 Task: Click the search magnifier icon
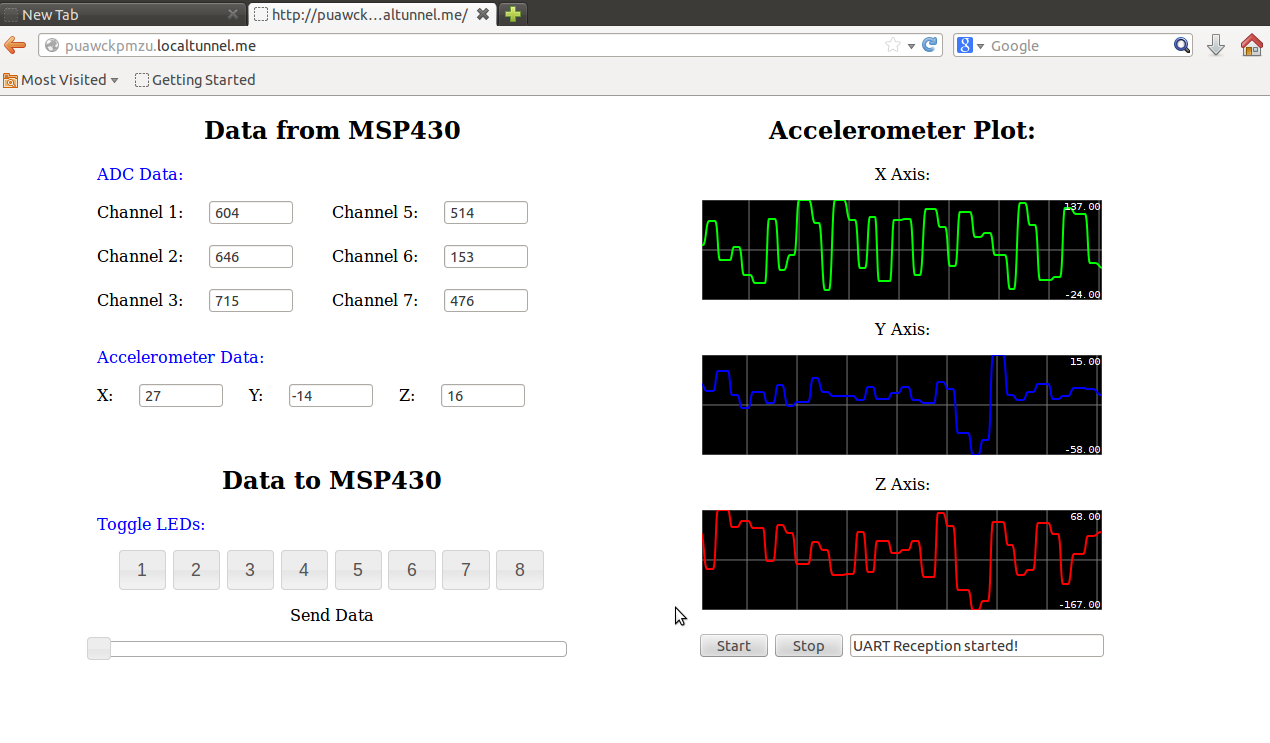(1181, 45)
